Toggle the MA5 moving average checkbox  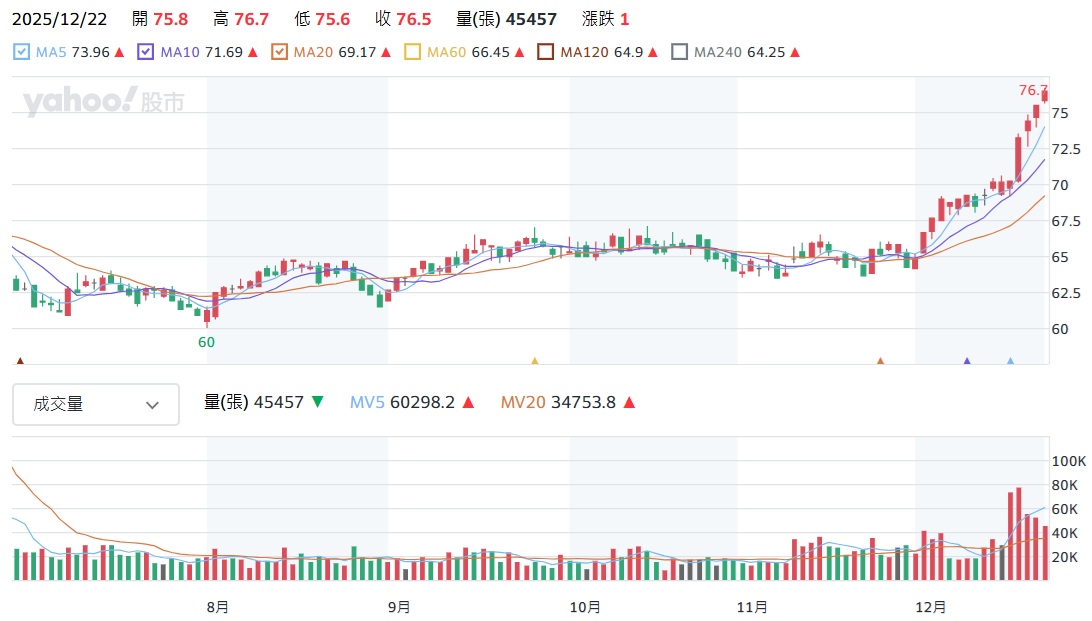(x=22, y=52)
